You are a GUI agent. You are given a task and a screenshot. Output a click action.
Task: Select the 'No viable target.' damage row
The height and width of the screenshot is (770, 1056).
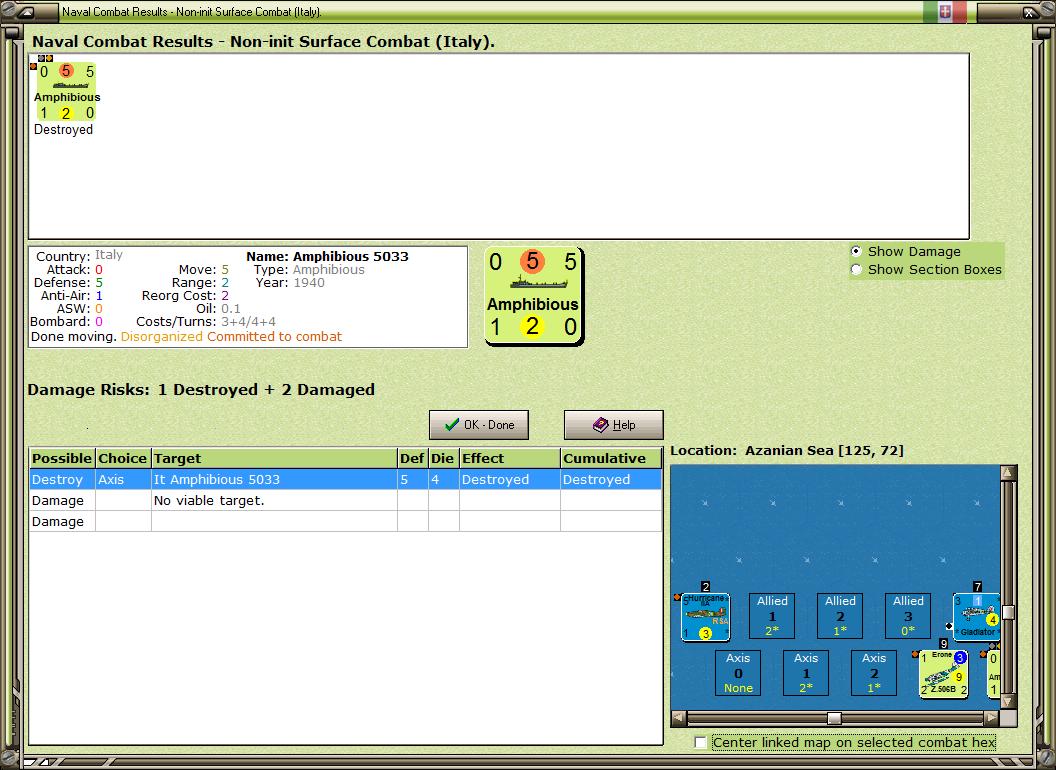345,501
